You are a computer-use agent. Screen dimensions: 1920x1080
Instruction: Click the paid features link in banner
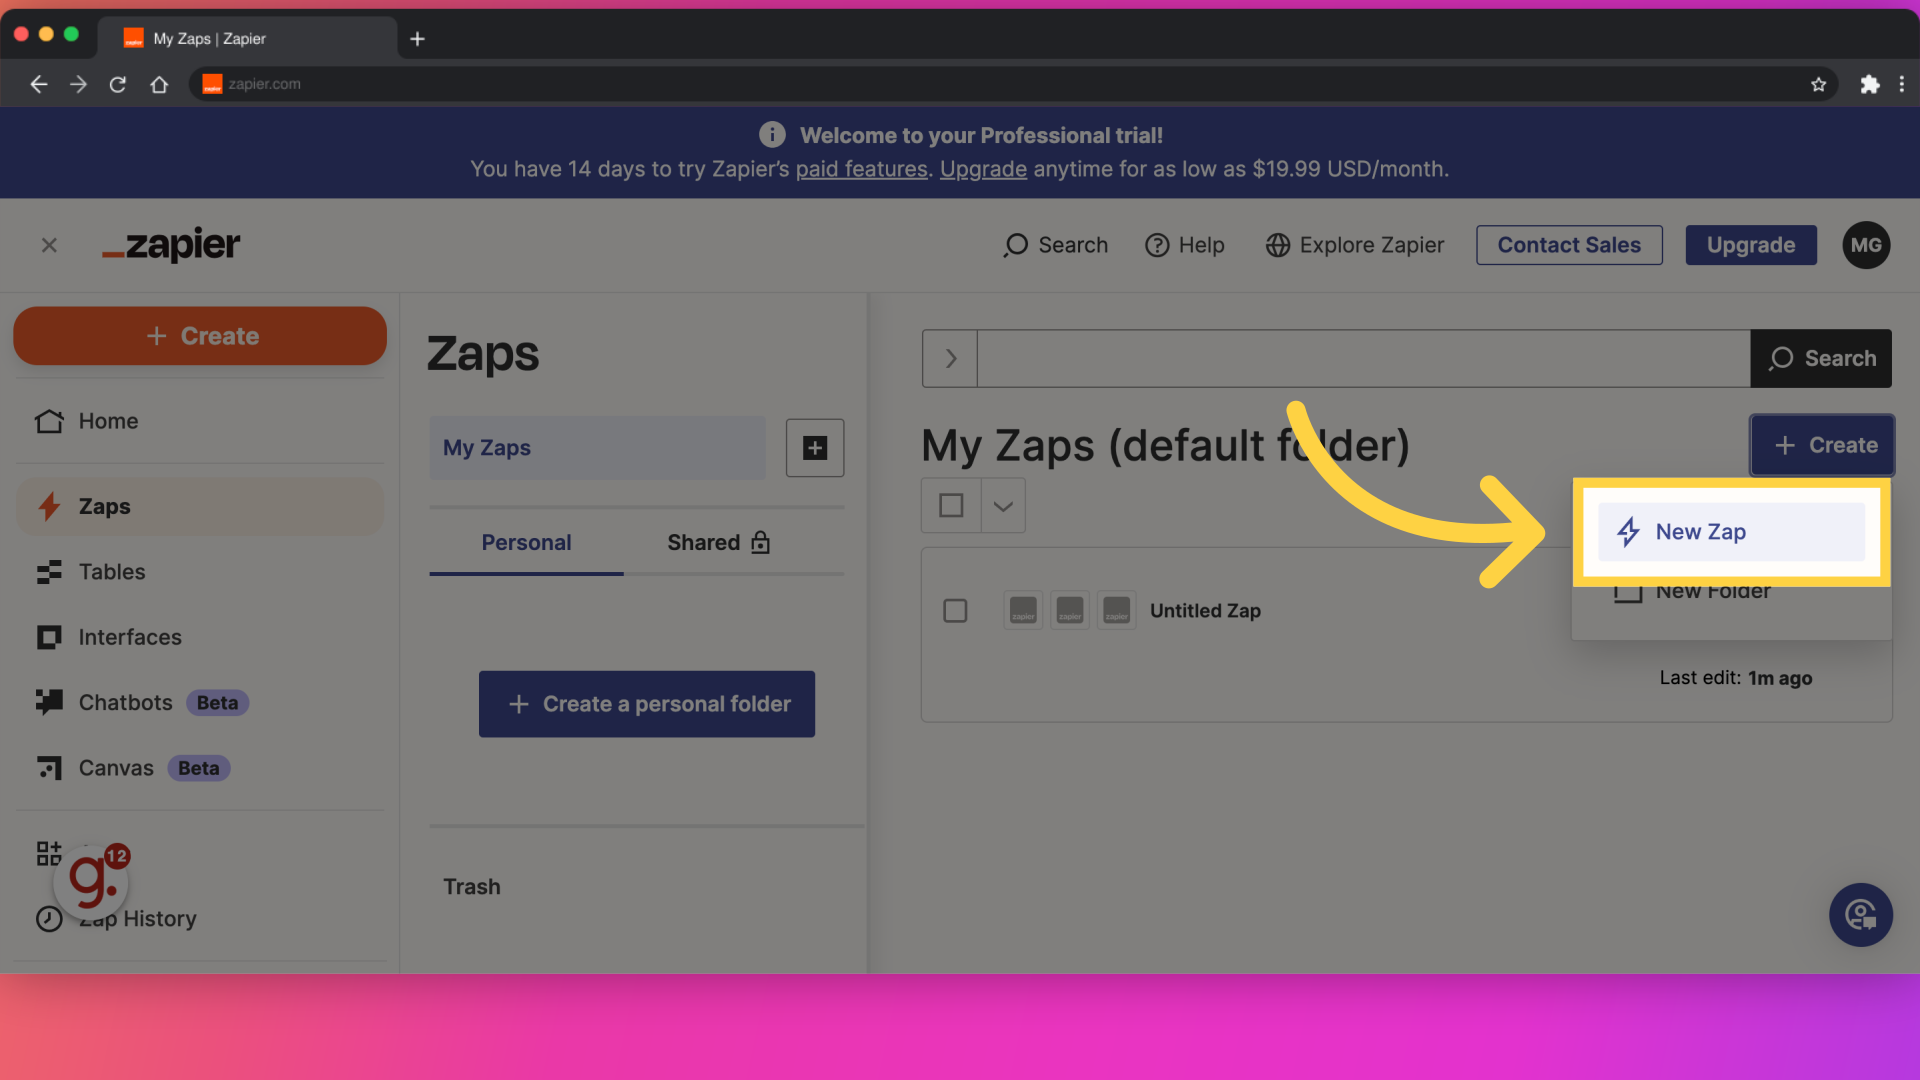click(x=861, y=169)
